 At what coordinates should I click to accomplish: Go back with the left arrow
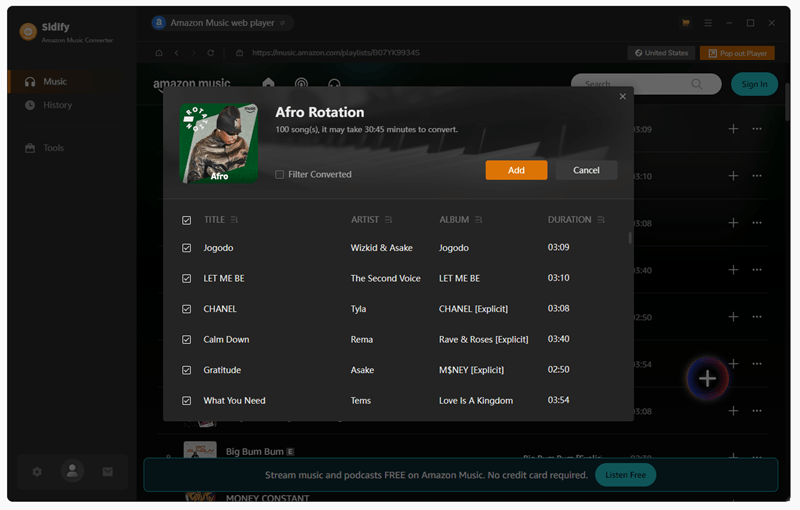point(177,53)
